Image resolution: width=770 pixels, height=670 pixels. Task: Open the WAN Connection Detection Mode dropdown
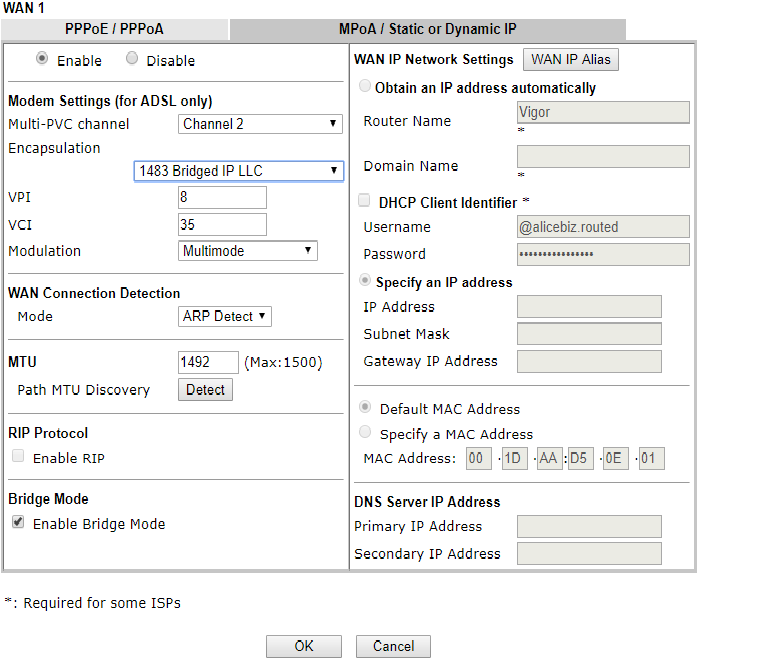(225, 316)
